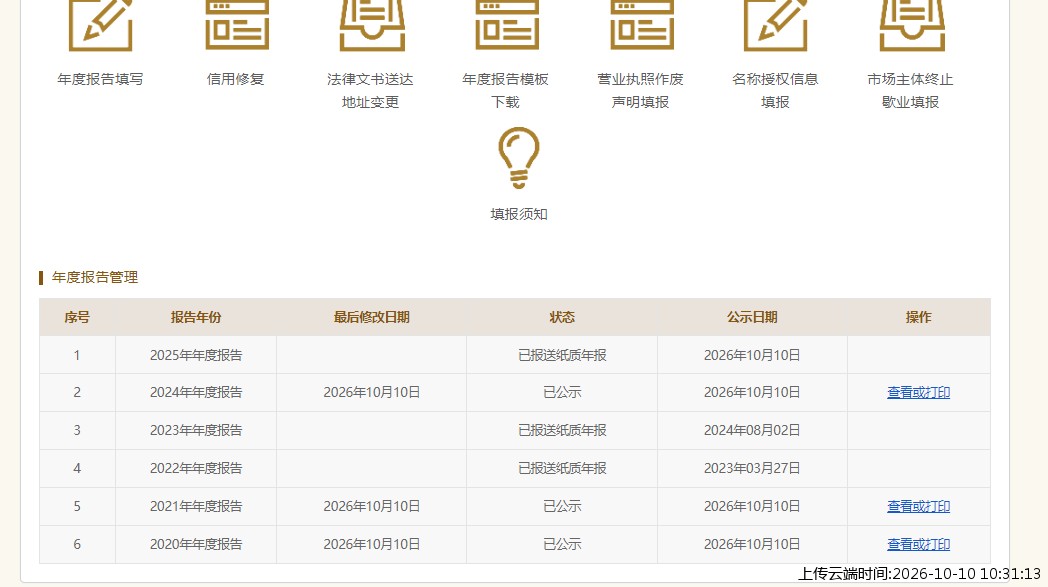Click the 操作 column header
The height and width of the screenshot is (587, 1048).
coord(918,318)
